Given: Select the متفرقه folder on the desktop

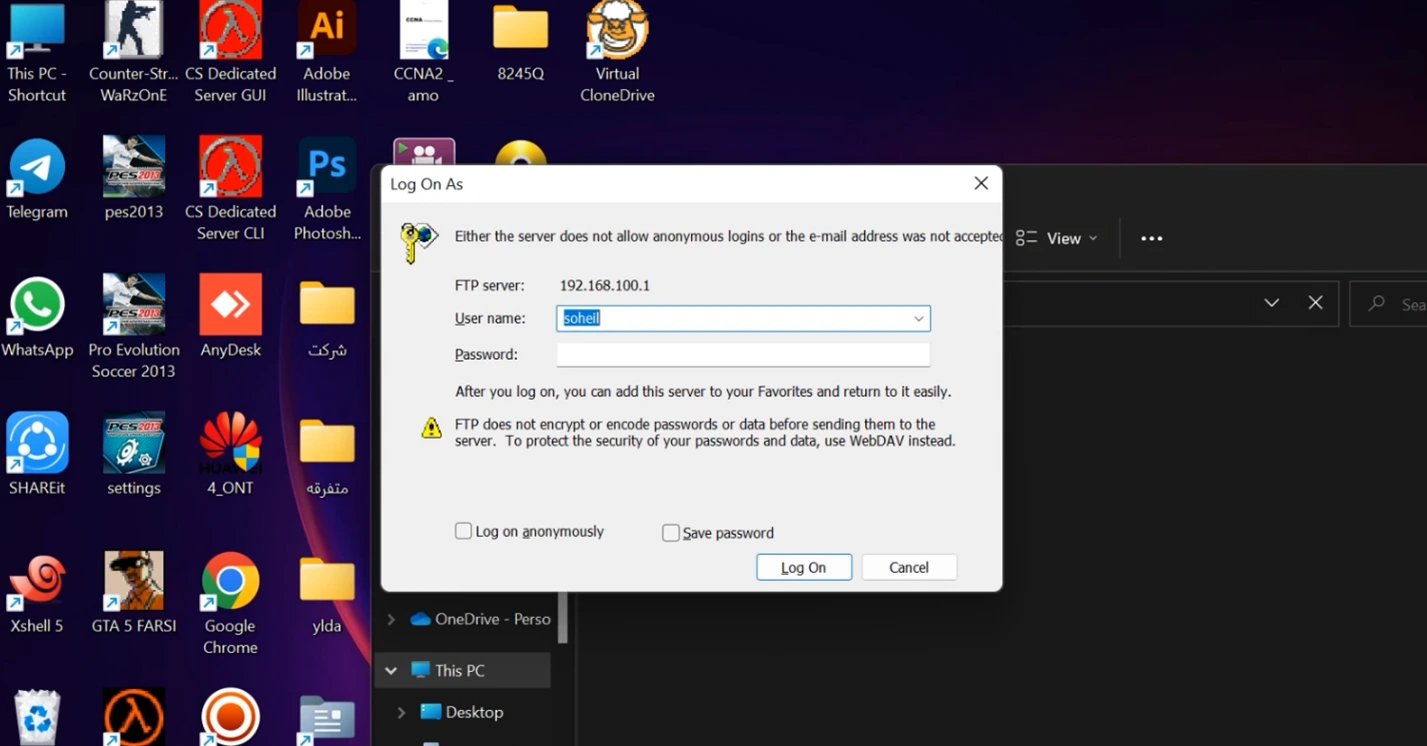Looking at the screenshot, I should (327, 456).
